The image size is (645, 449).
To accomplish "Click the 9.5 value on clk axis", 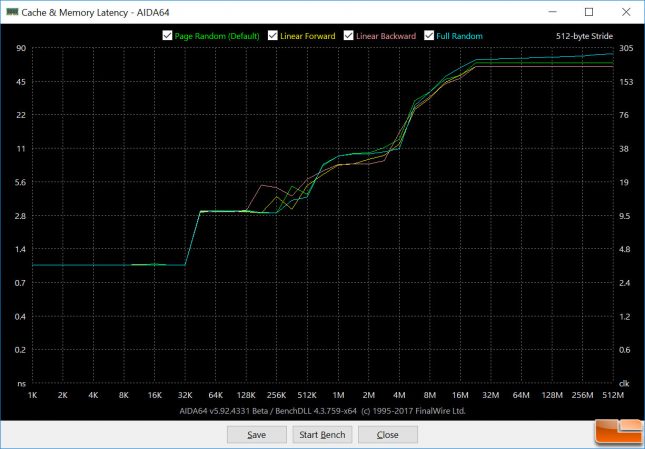I will (x=624, y=216).
